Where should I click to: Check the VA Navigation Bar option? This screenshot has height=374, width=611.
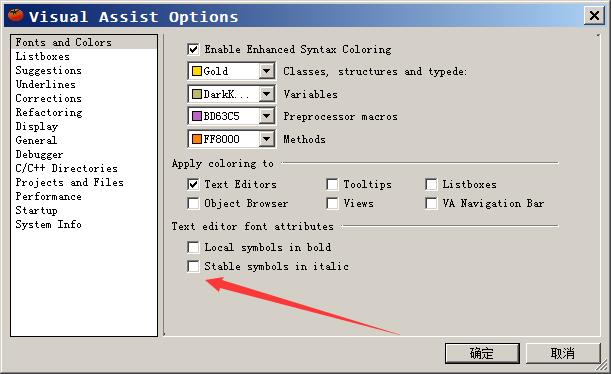(x=431, y=203)
